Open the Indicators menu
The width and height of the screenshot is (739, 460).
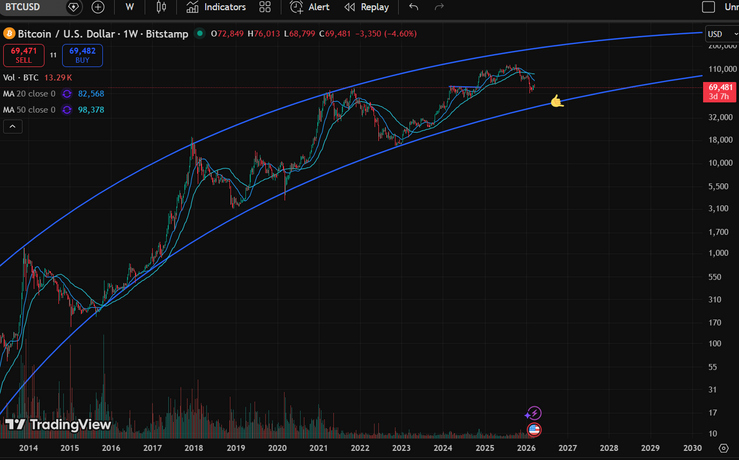[x=216, y=7]
